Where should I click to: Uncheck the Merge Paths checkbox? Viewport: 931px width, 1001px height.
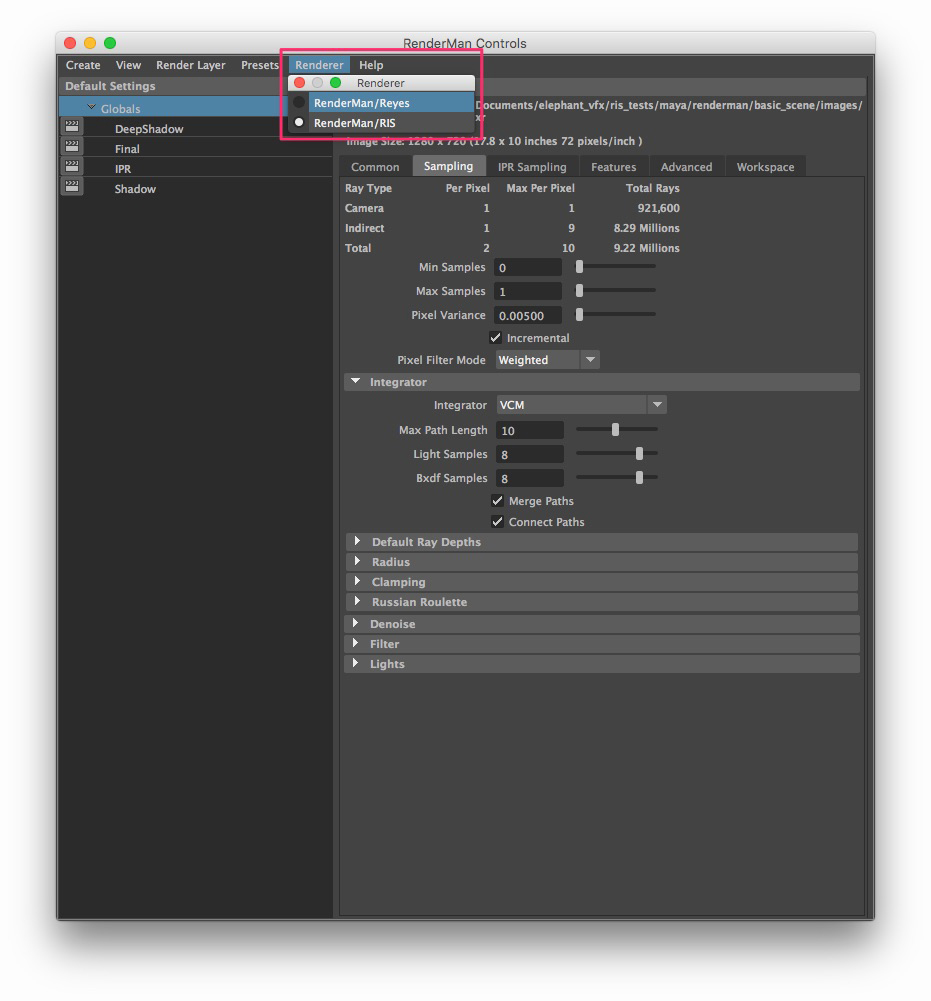coord(497,500)
